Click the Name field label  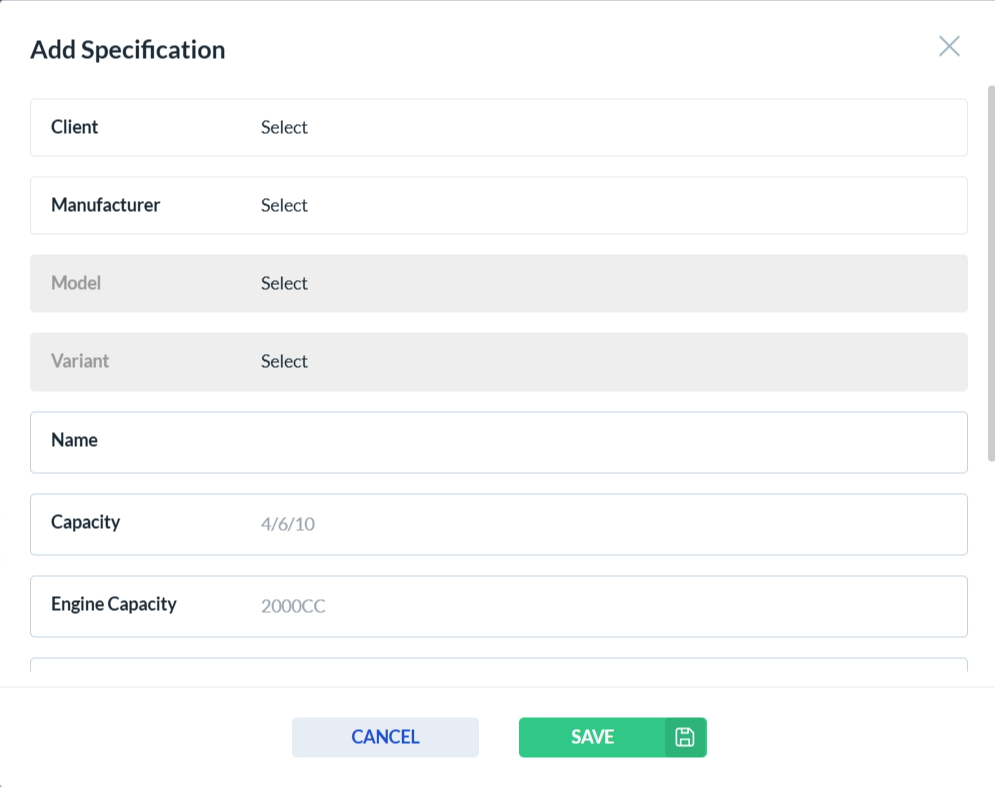point(75,440)
